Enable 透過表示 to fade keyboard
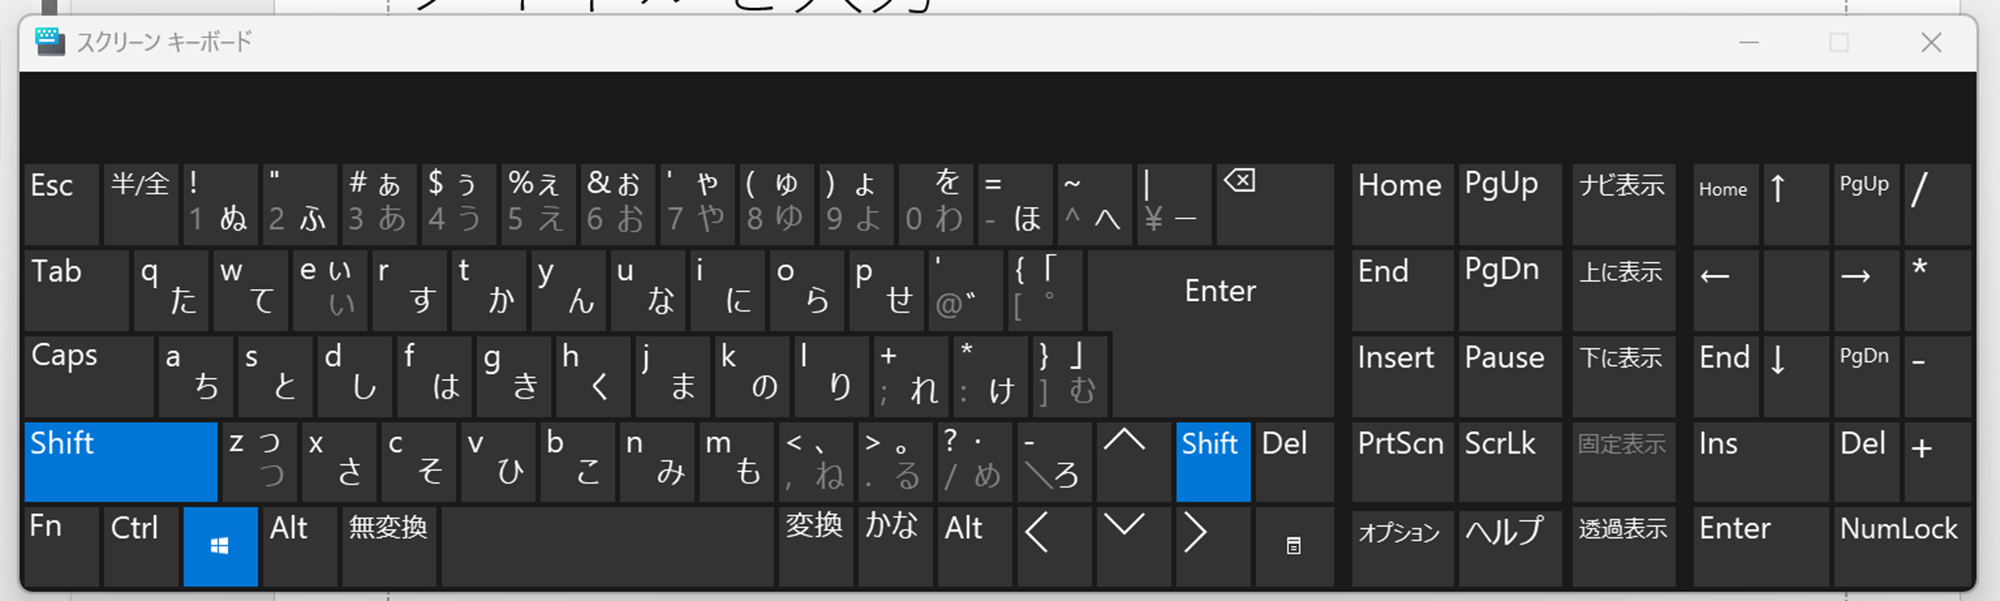The height and width of the screenshot is (601, 2000). pyautogui.click(x=1622, y=546)
